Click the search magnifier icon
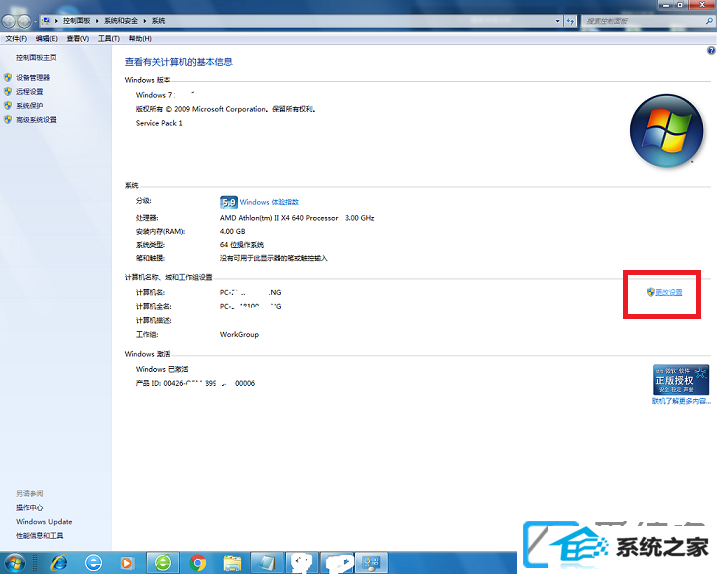Viewport: 717px width, 574px height. tap(709, 21)
